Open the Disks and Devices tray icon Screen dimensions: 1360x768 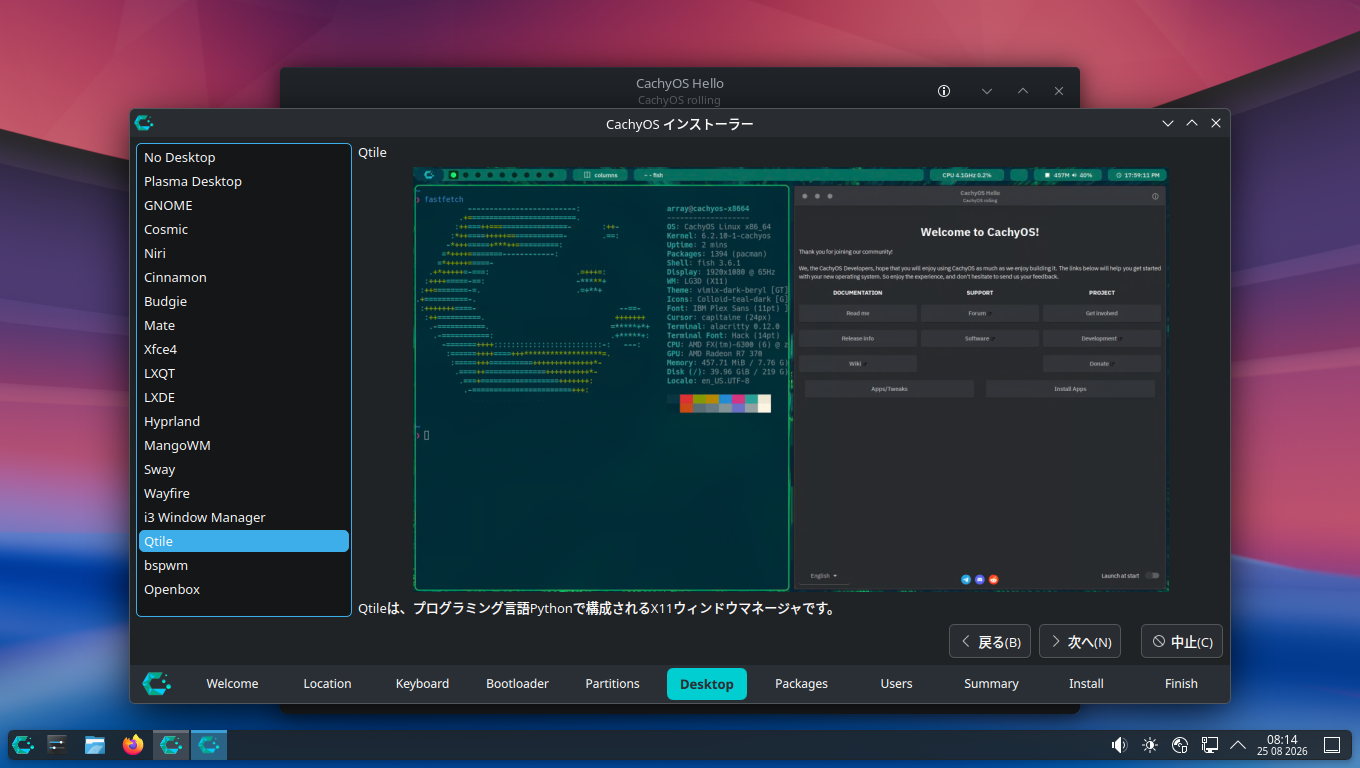click(1180, 745)
